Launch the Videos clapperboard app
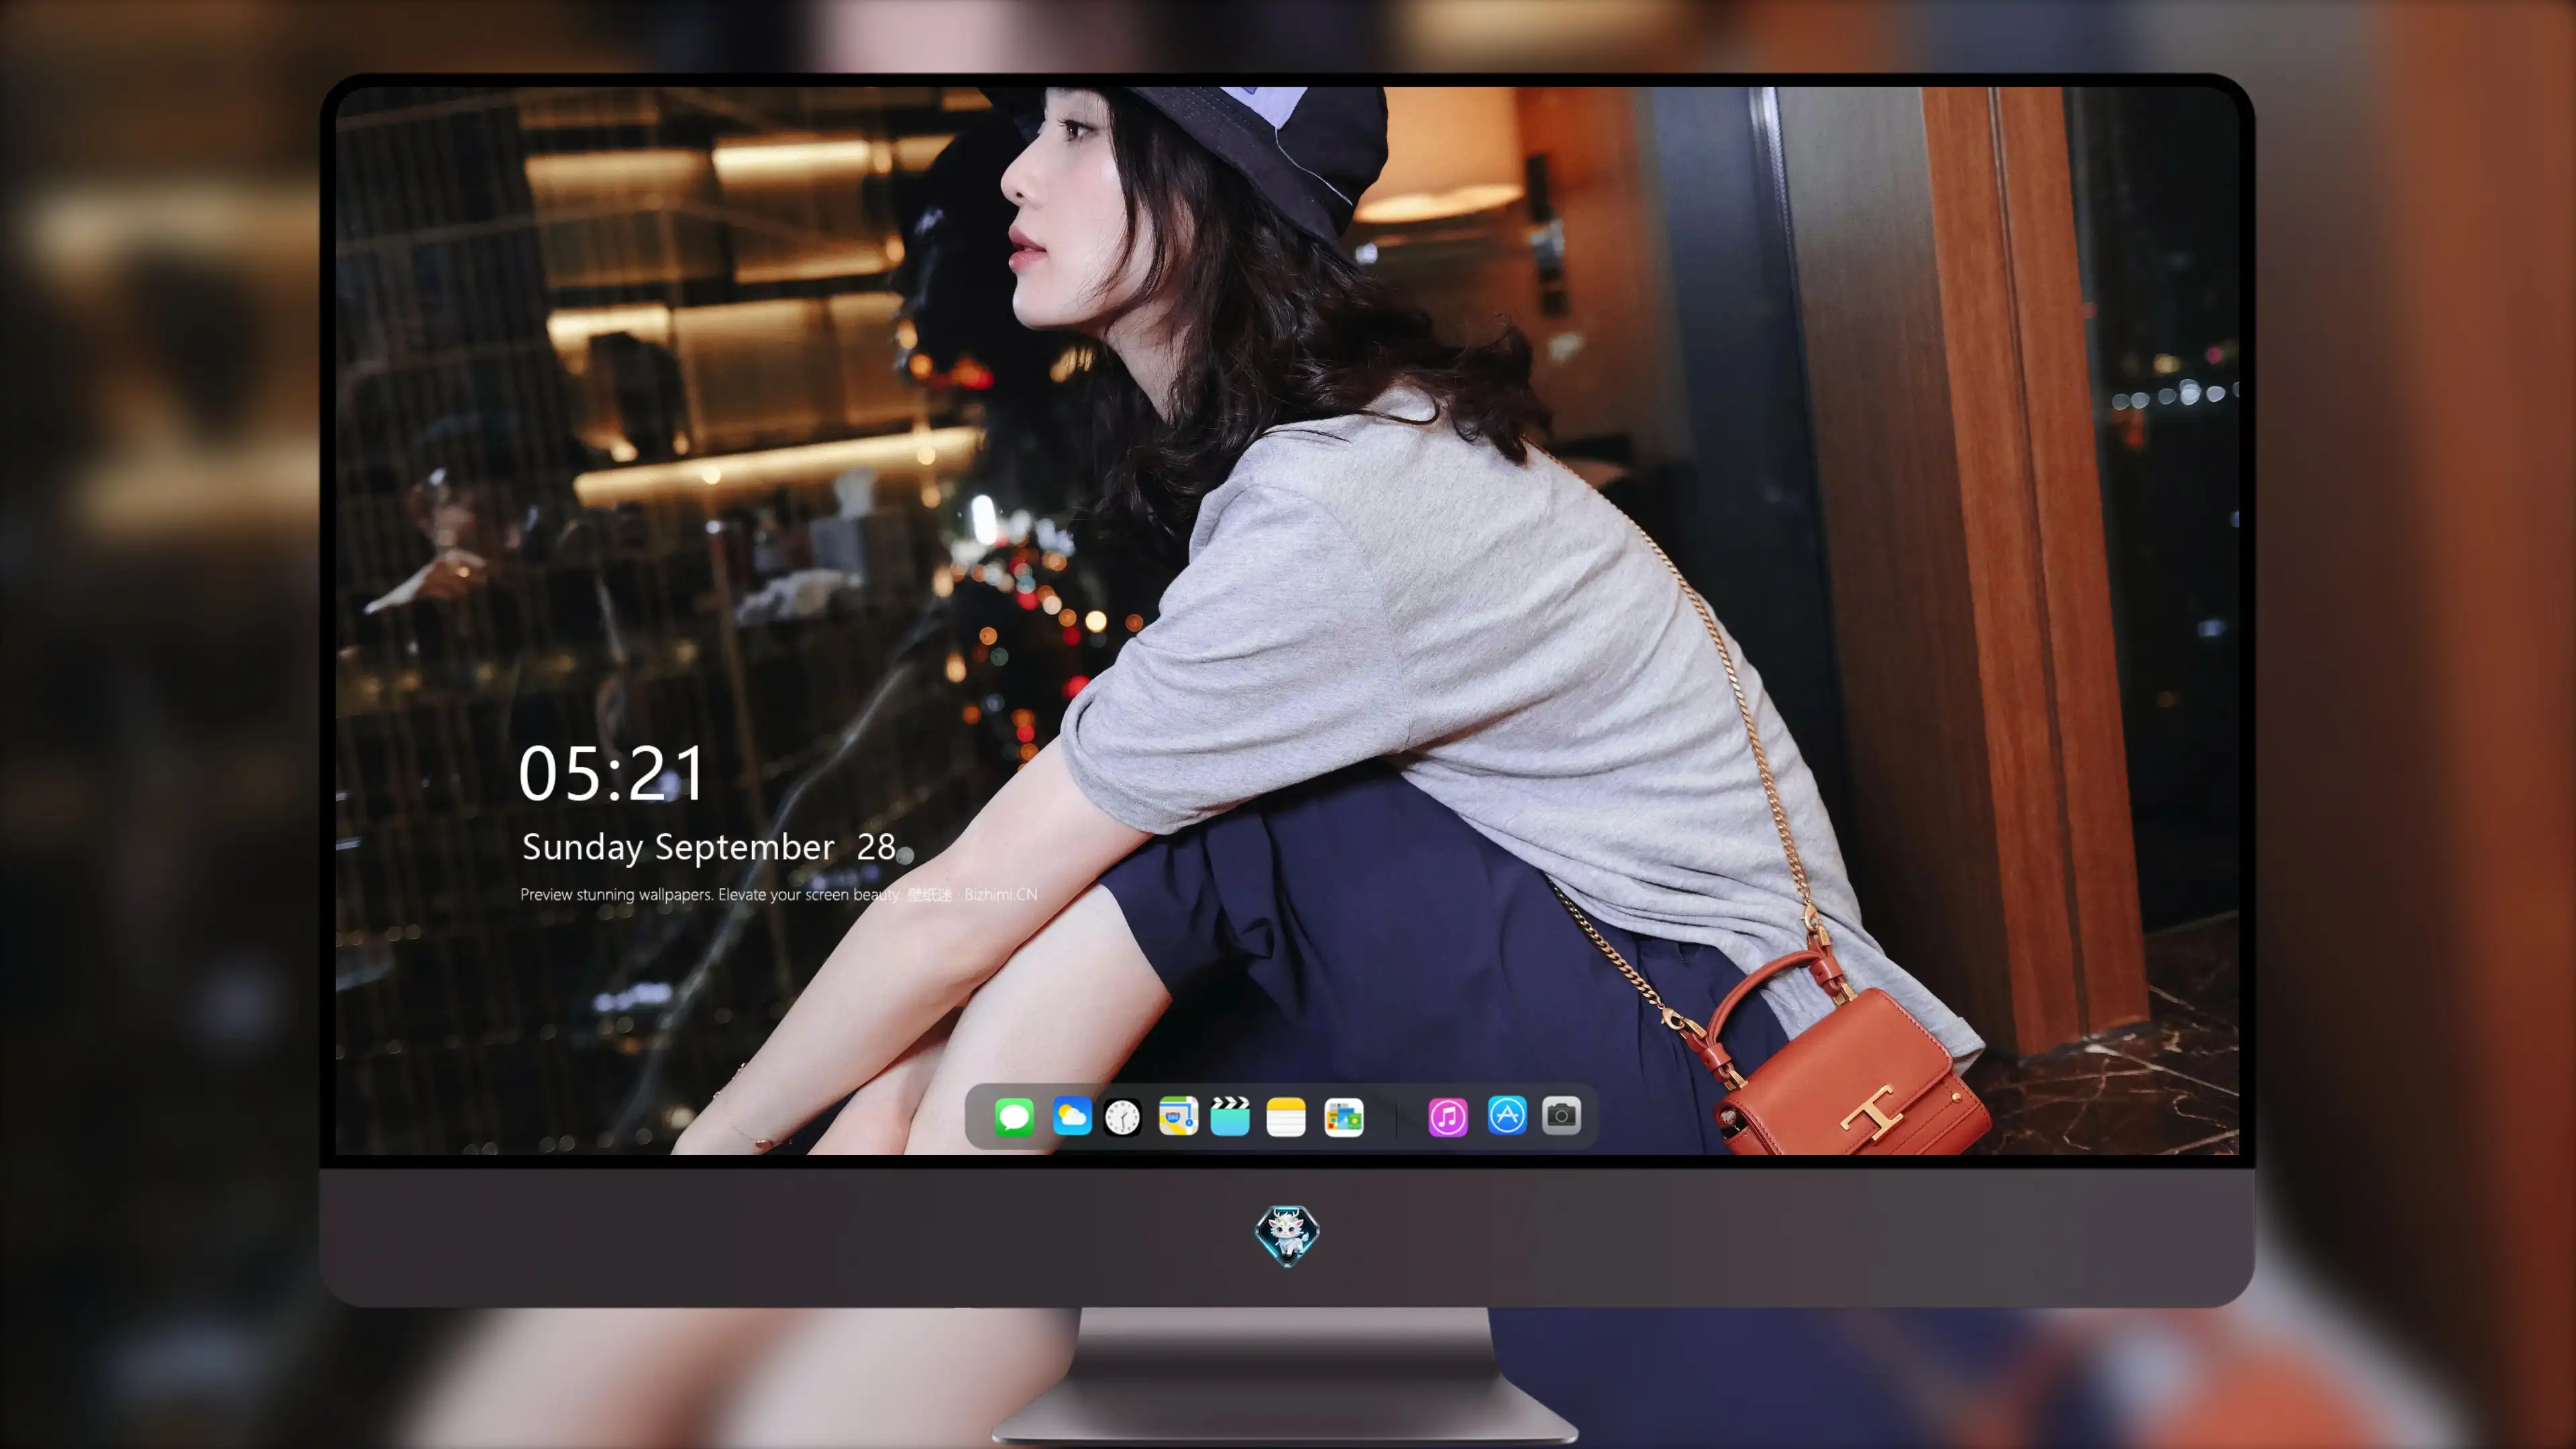Screen dimensions: 2576x1449 coord(1230,1116)
